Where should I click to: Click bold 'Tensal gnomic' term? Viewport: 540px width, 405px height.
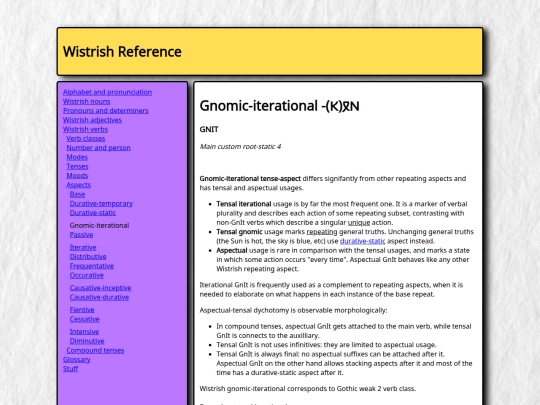(x=239, y=232)
